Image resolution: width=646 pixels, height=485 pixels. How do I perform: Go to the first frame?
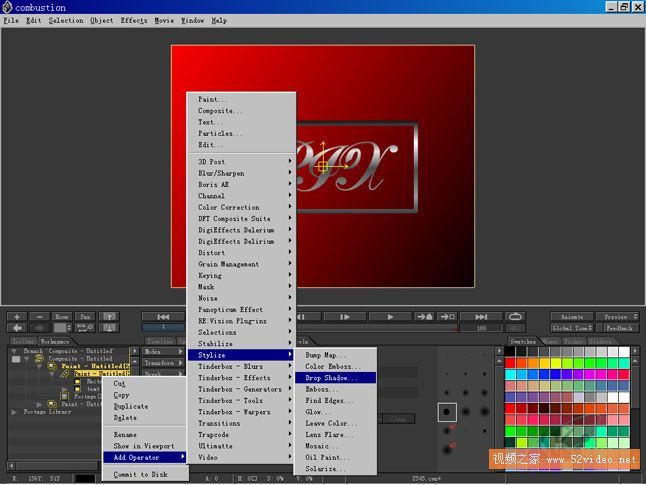click(163, 316)
